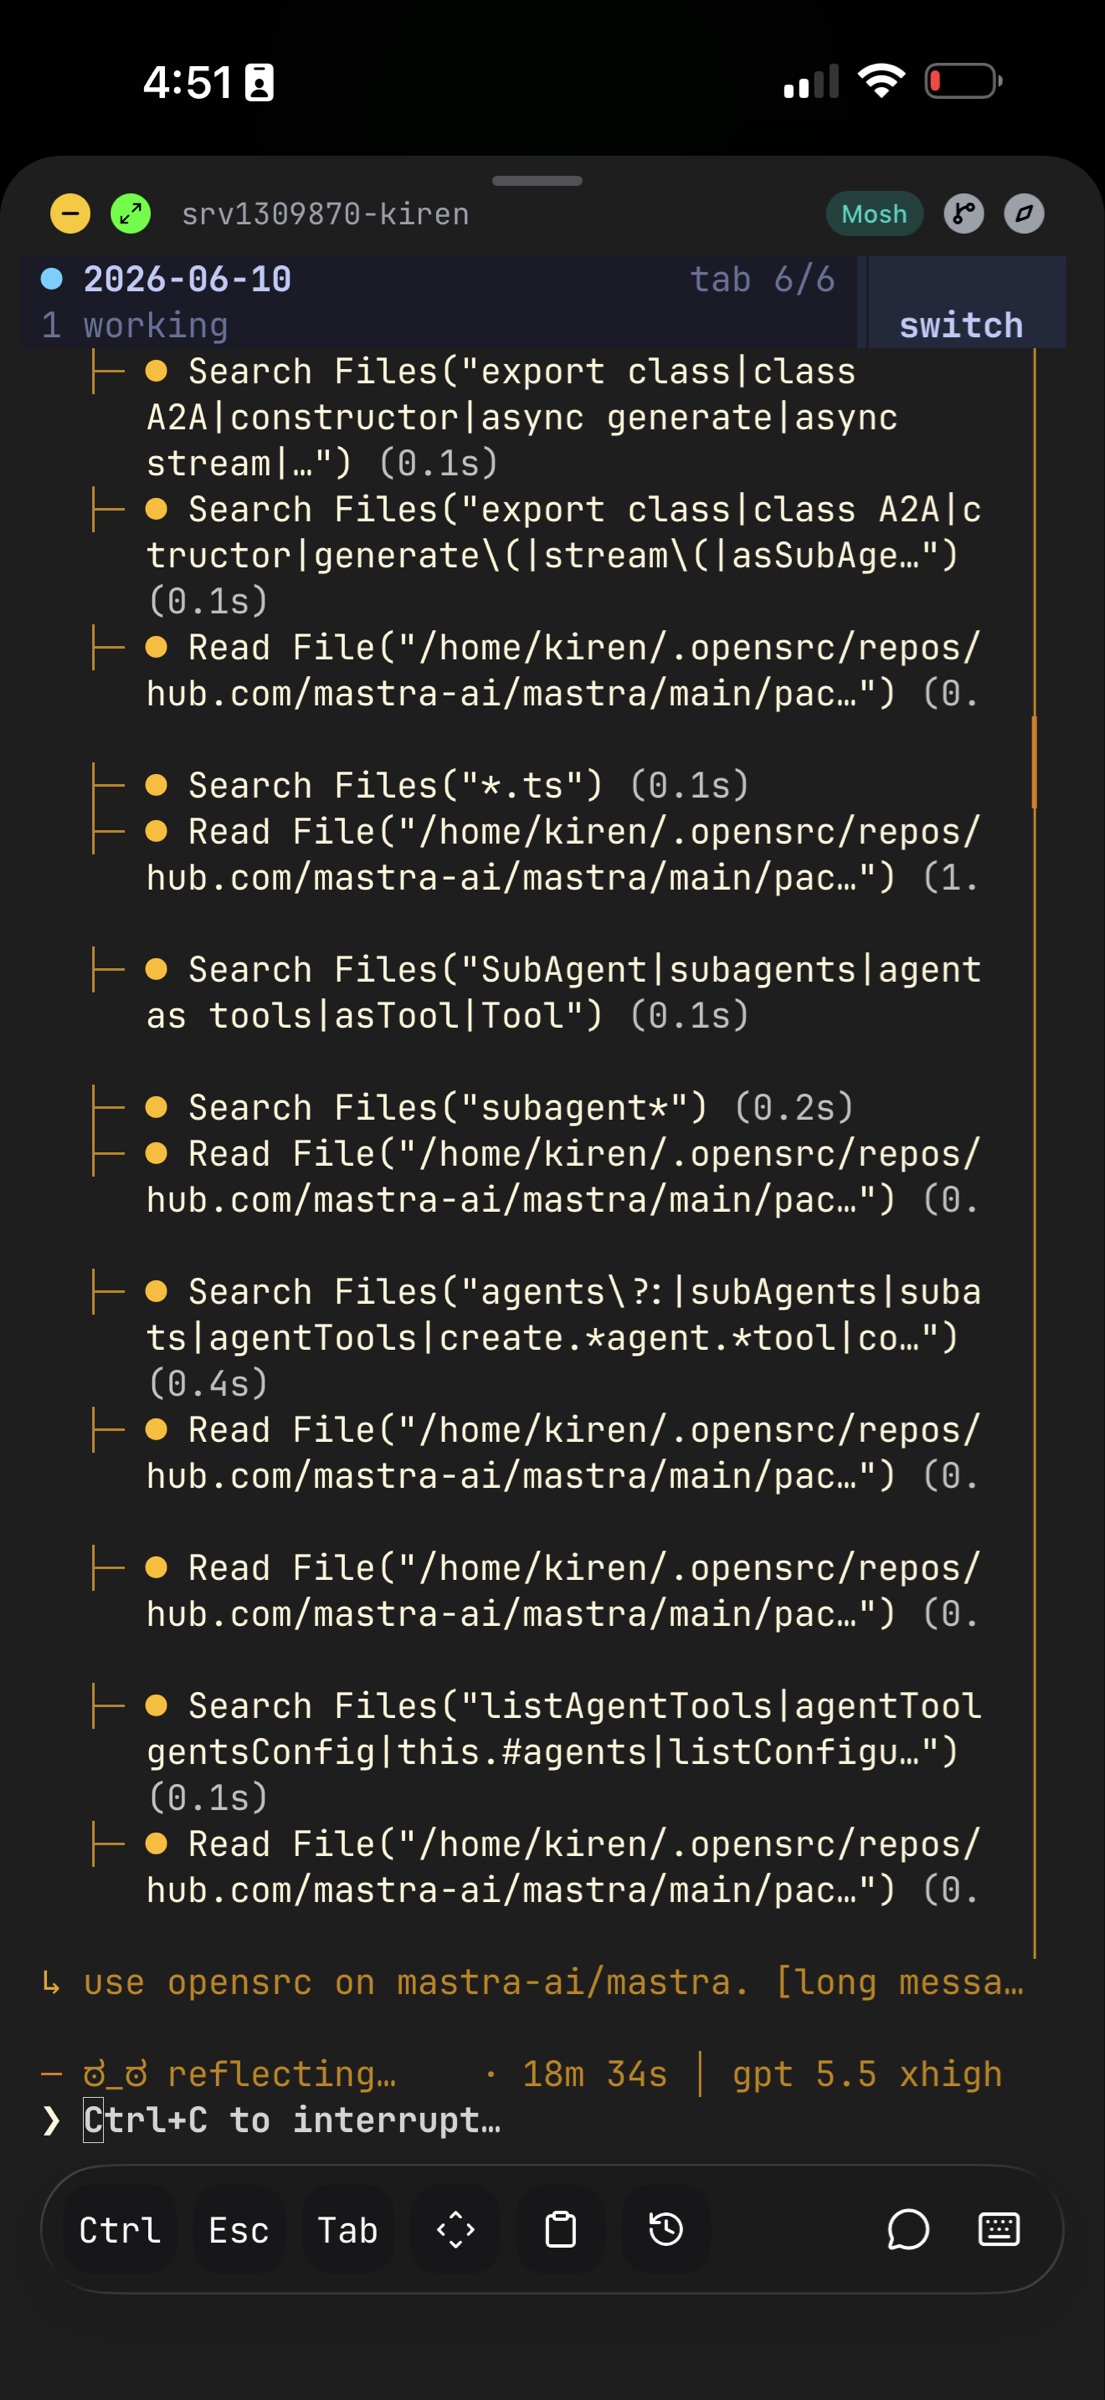The image size is (1105, 2400).
Task: Open the git branch icon in header
Action: click(x=964, y=214)
